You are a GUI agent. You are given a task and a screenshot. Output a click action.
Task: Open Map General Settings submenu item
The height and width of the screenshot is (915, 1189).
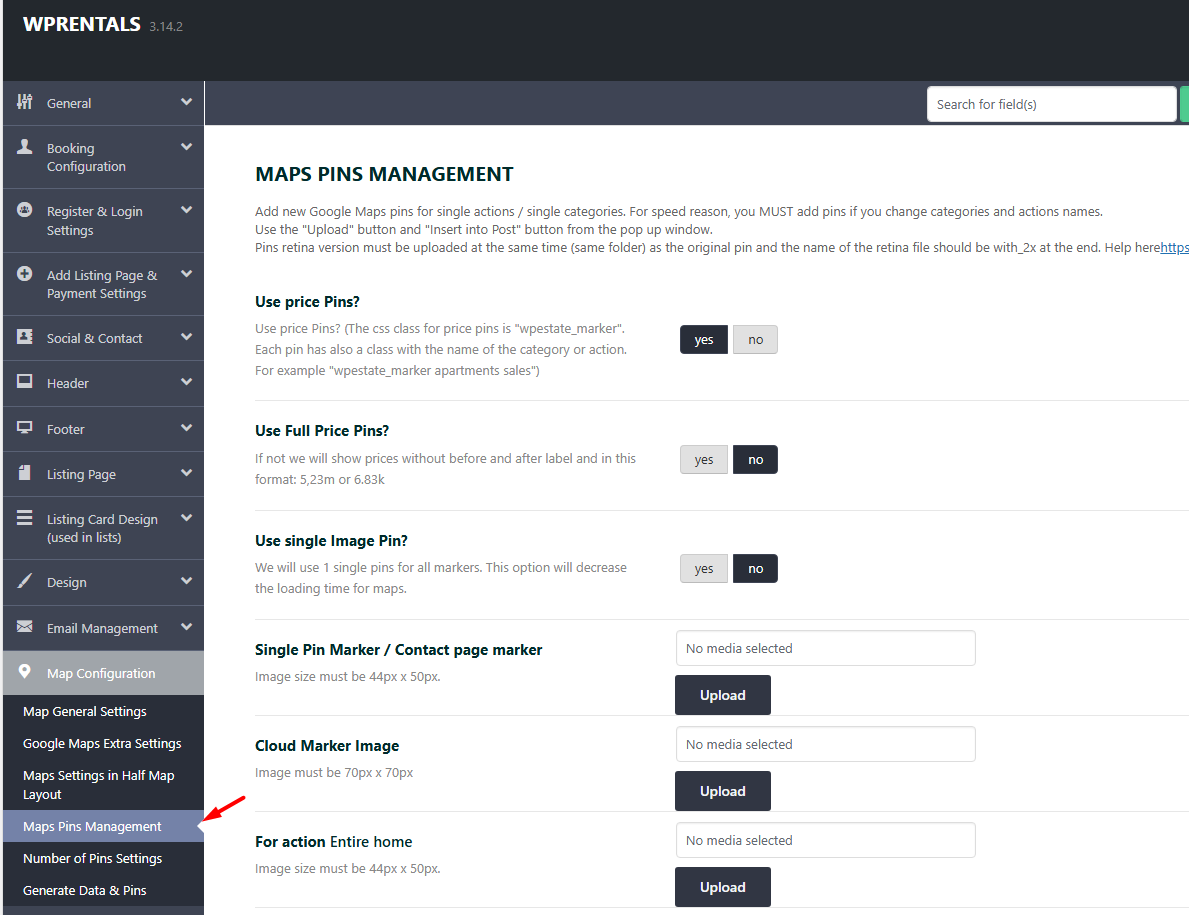coord(85,712)
